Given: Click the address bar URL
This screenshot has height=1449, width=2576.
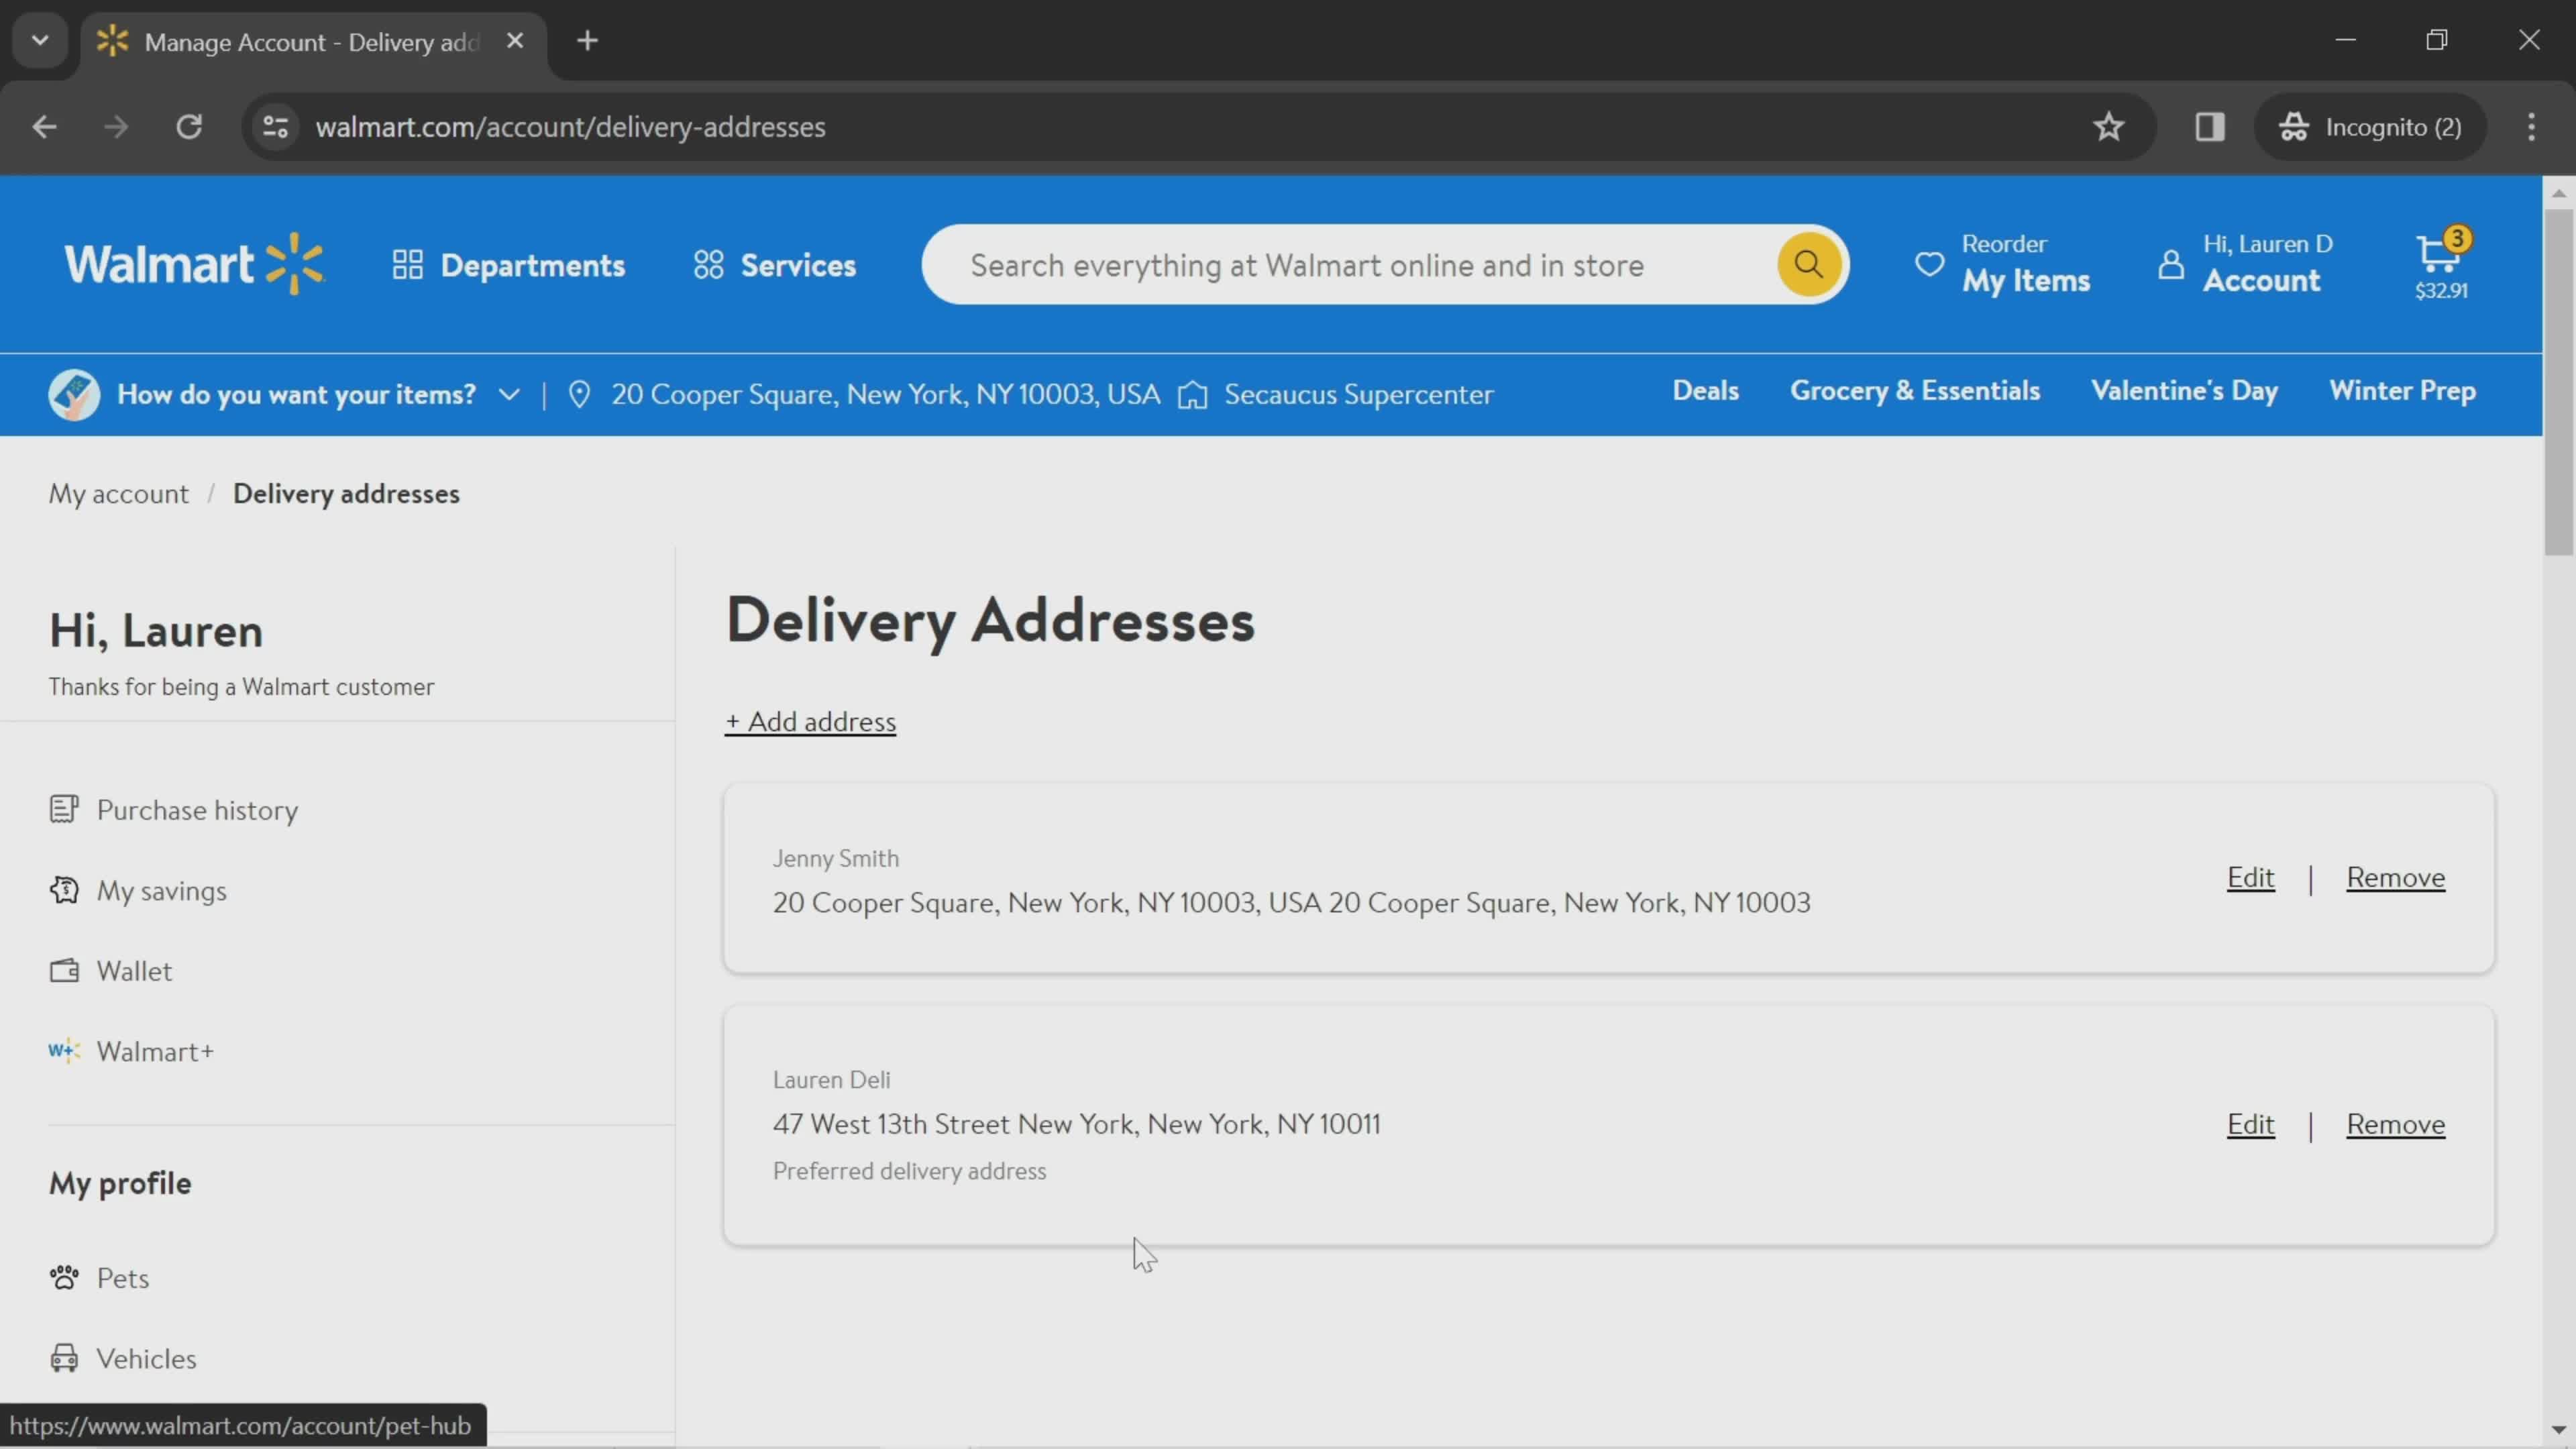Looking at the screenshot, I should point(570,127).
